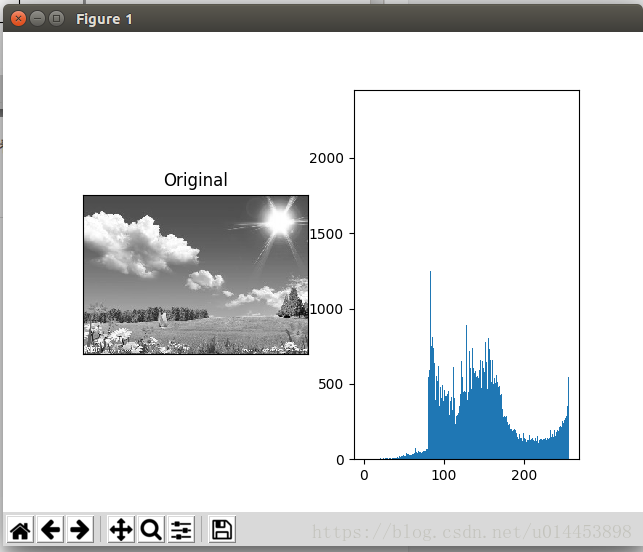The image size is (643, 552).
Task: Close the Figure 1 window
Action: pyautogui.click(x=18, y=19)
